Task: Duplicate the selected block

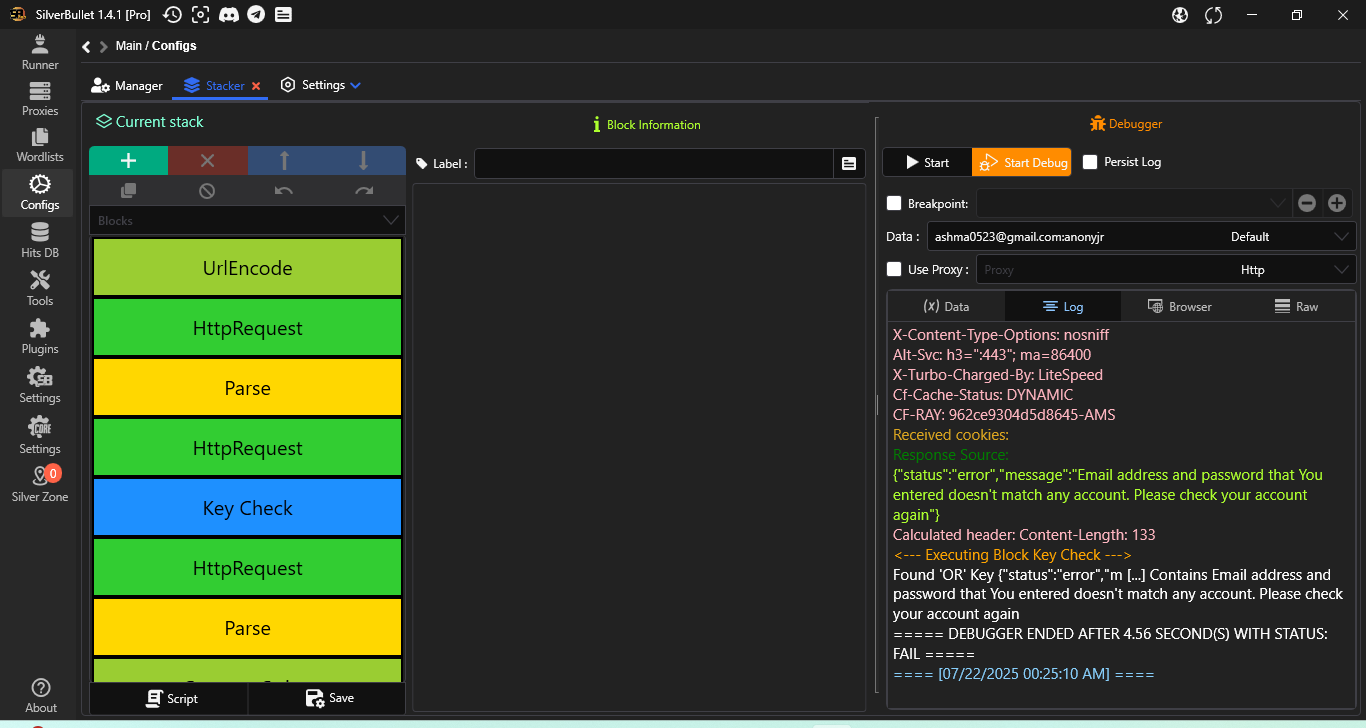Action: 128,191
